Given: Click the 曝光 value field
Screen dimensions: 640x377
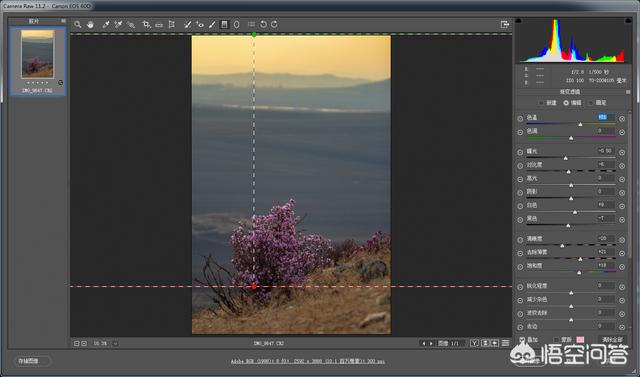Looking at the screenshot, I should pos(606,151).
